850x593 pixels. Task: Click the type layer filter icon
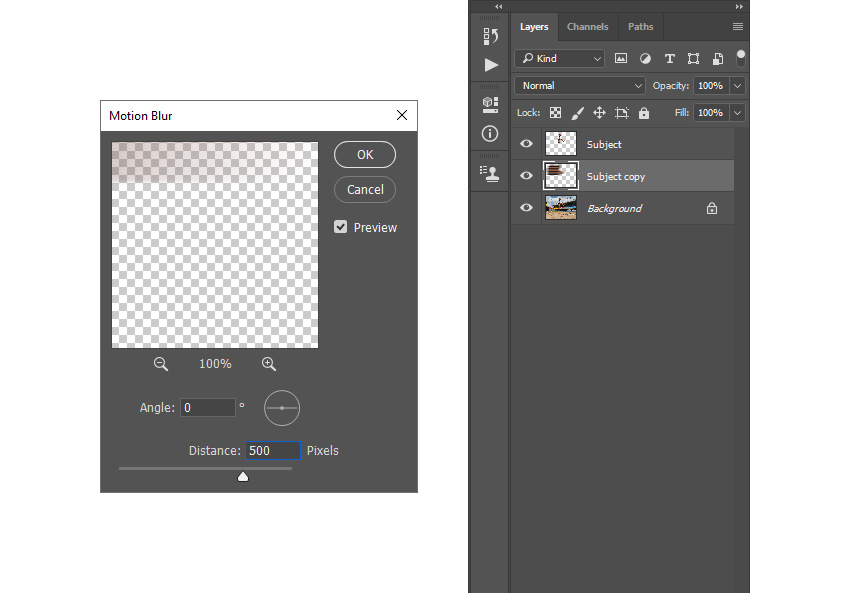(669, 59)
